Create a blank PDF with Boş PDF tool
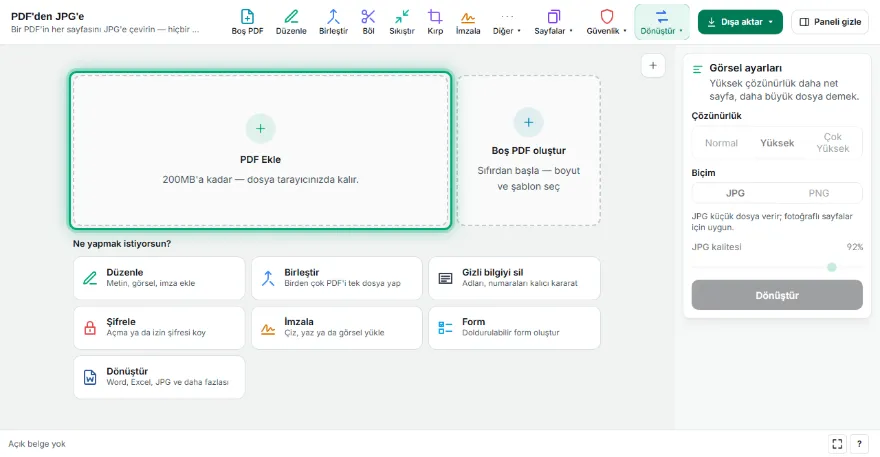 [x=247, y=22]
